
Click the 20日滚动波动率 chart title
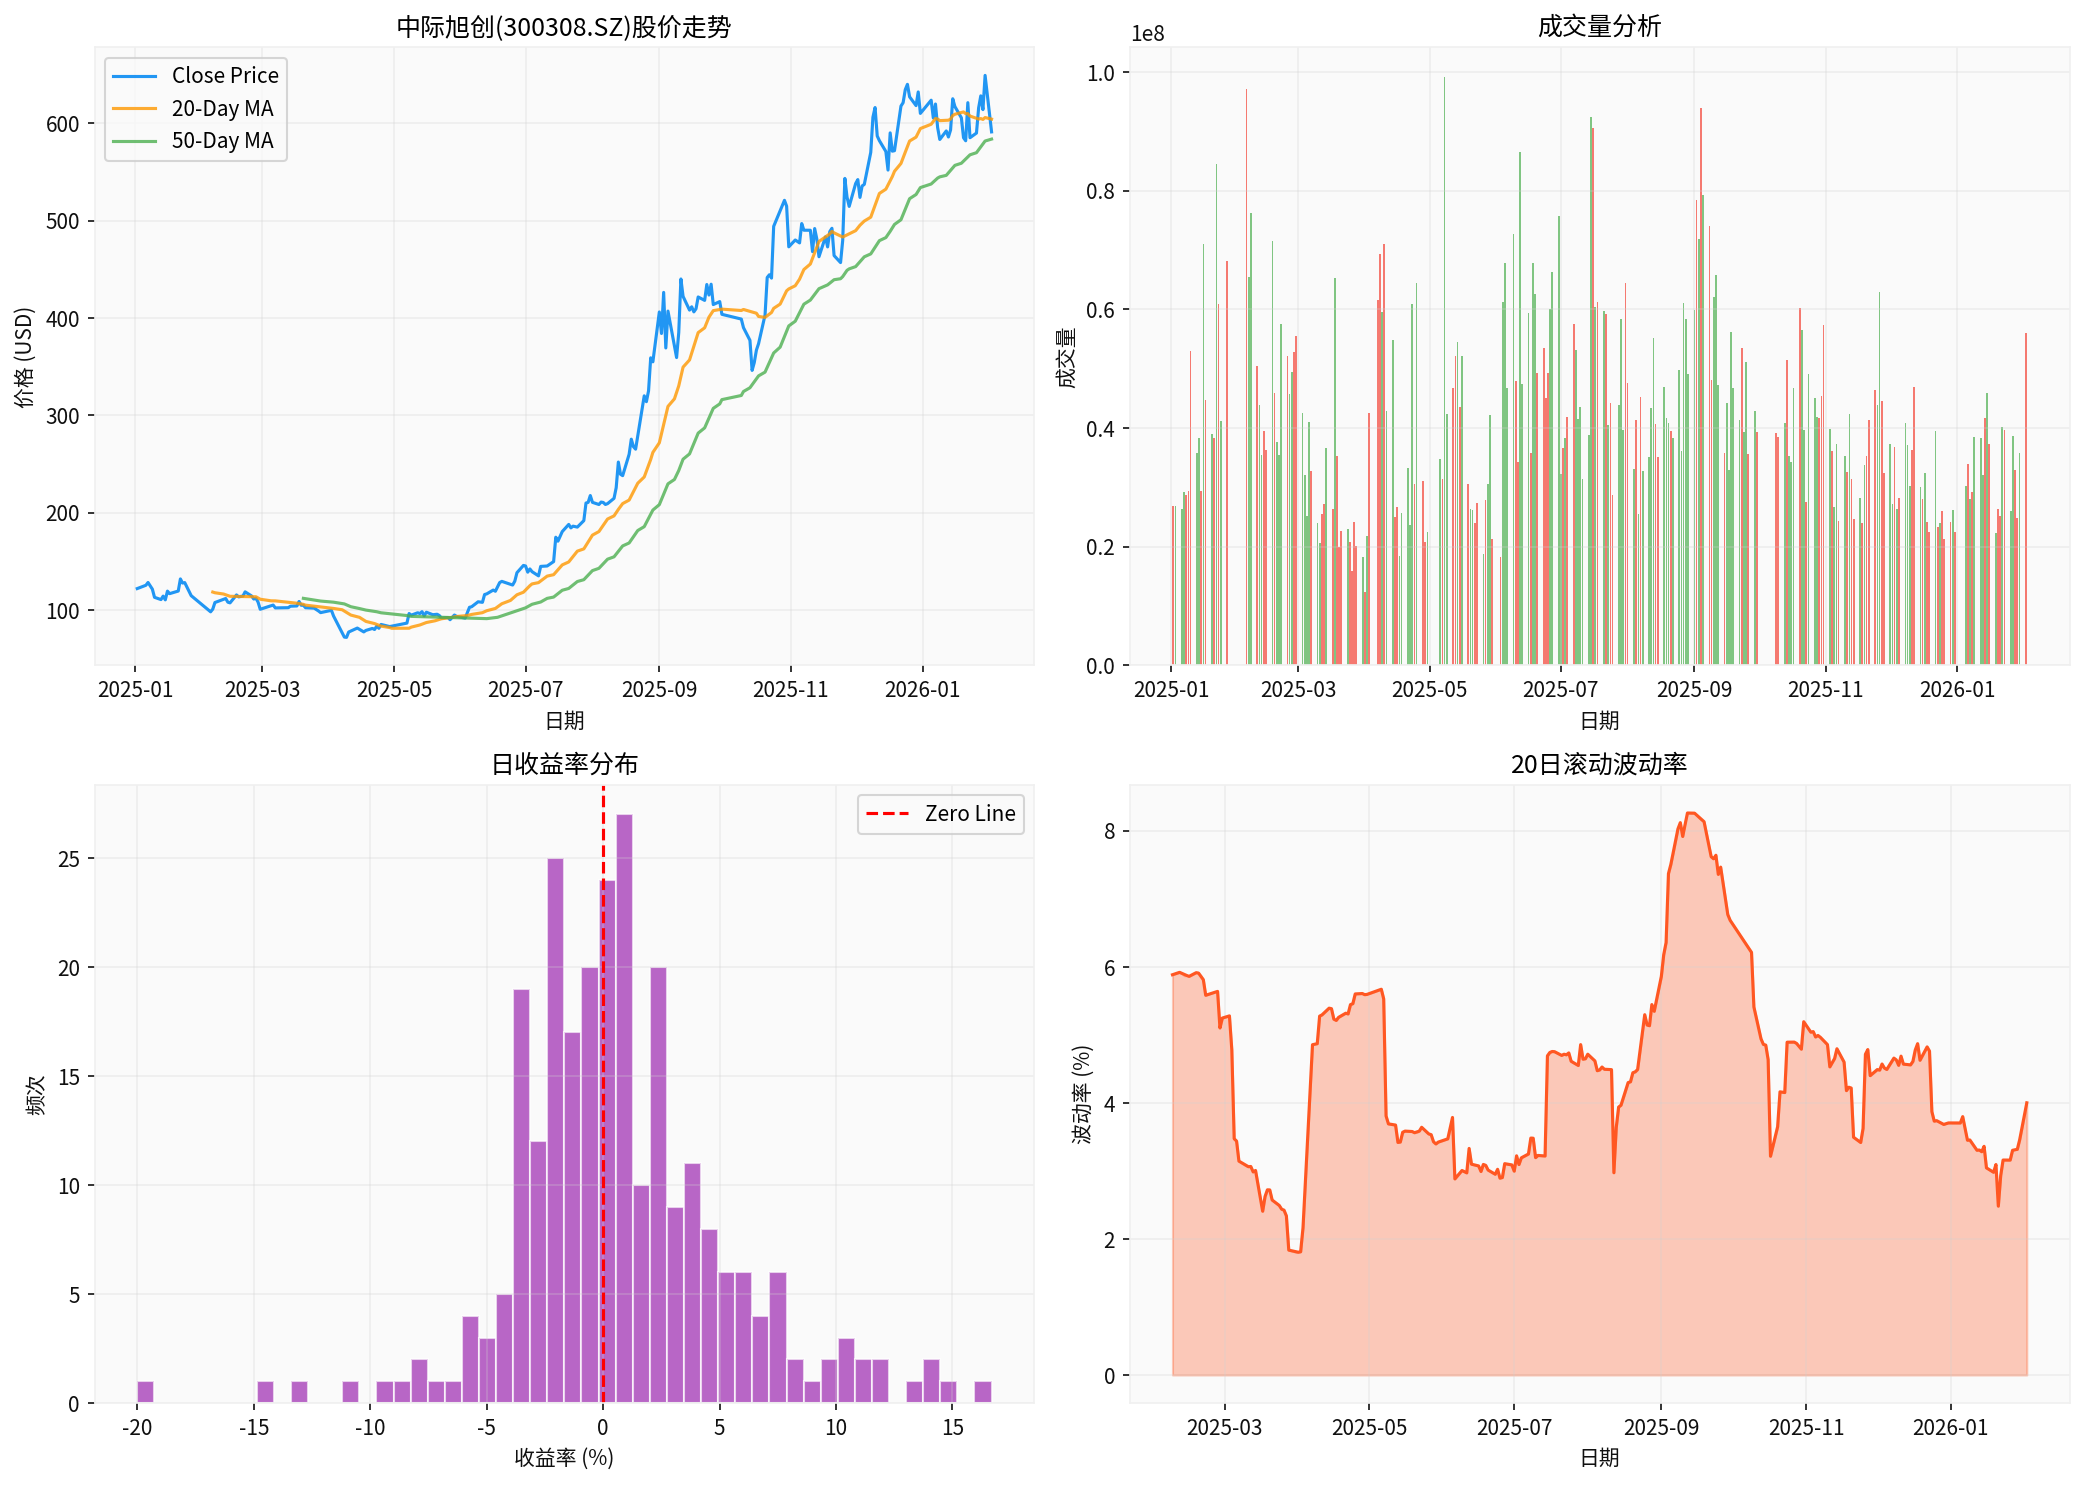click(x=1598, y=764)
